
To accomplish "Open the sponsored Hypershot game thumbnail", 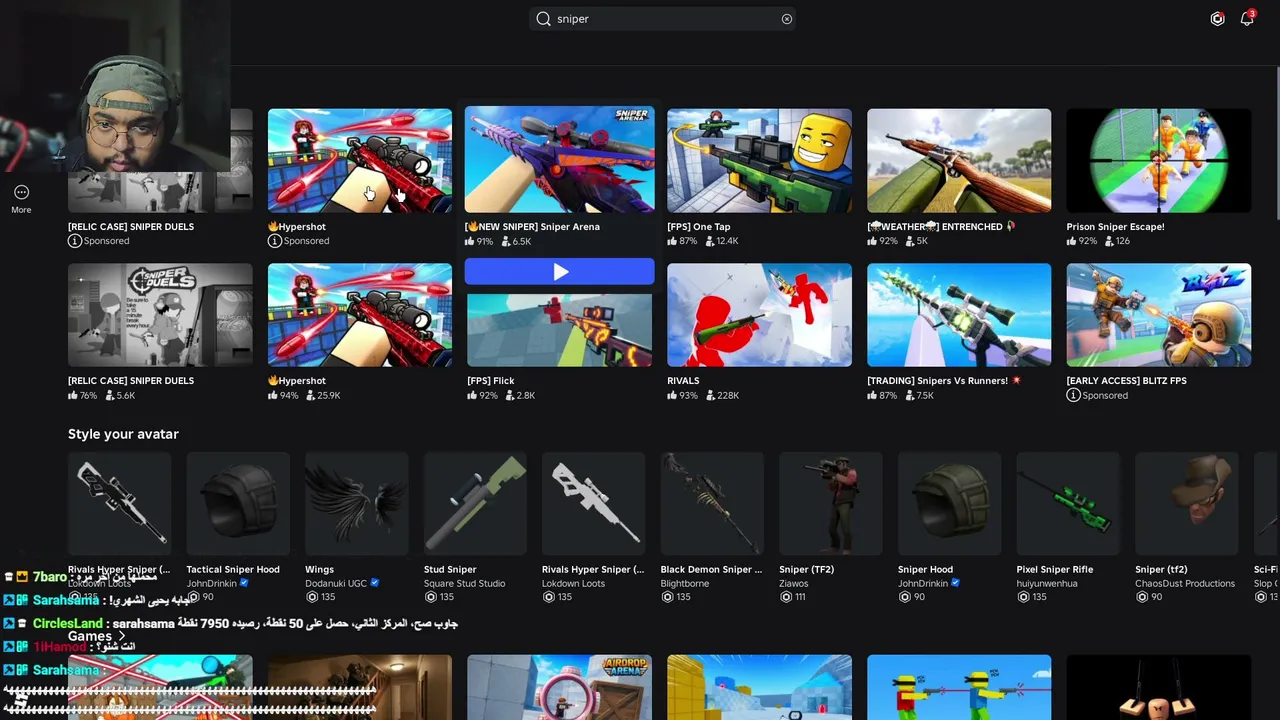I will click(360, 161).
